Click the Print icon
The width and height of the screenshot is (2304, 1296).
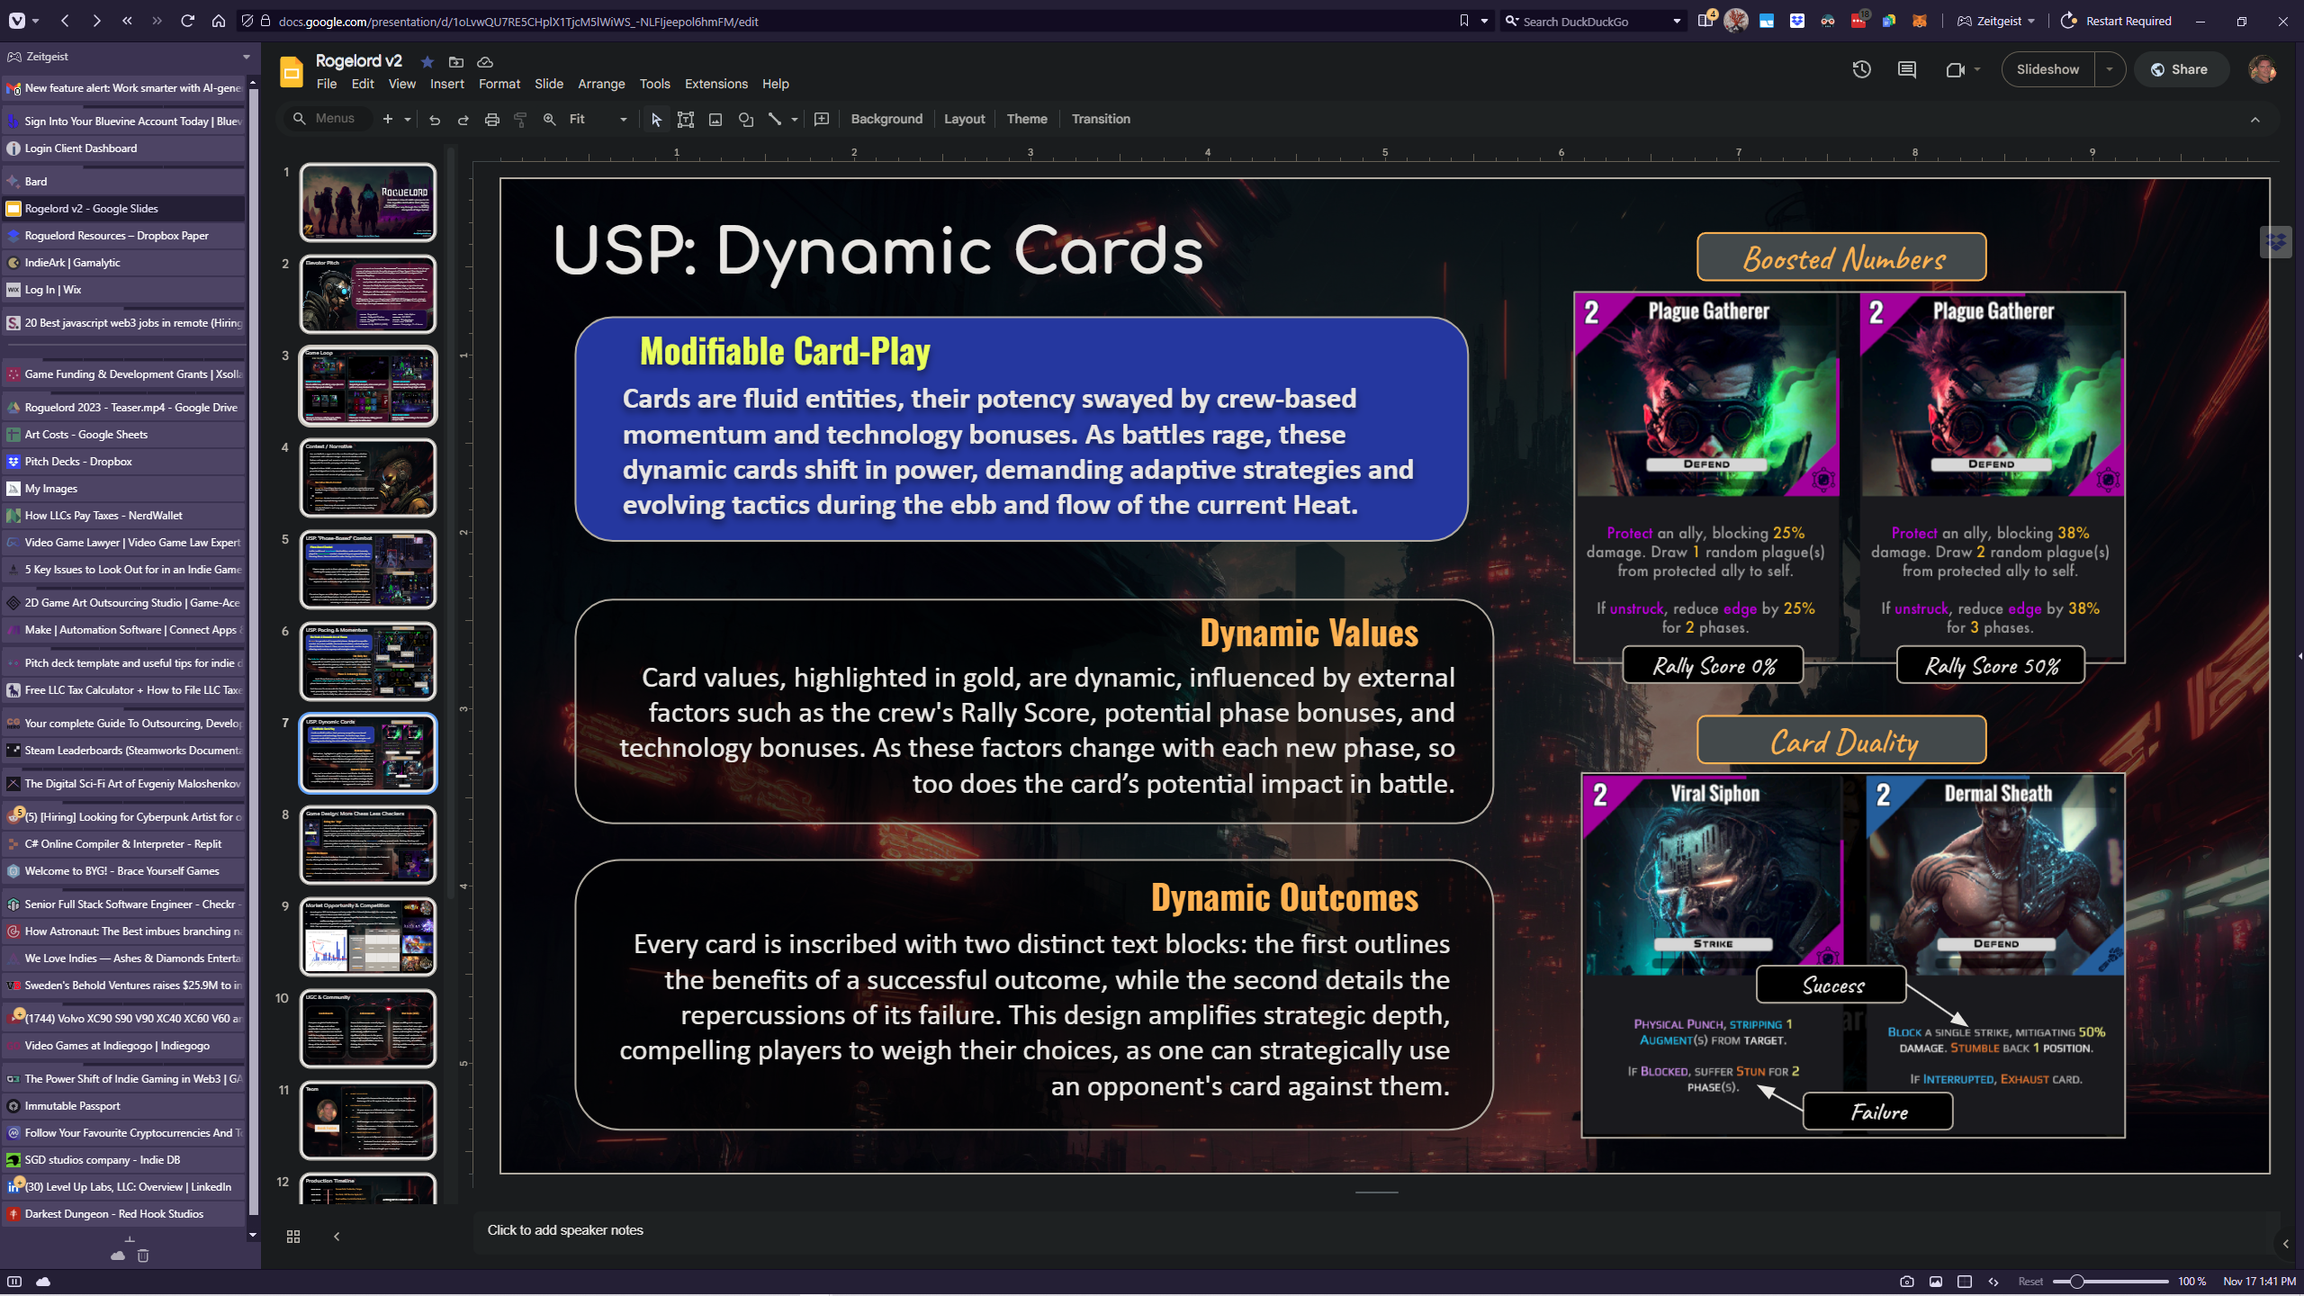[492, 119]
